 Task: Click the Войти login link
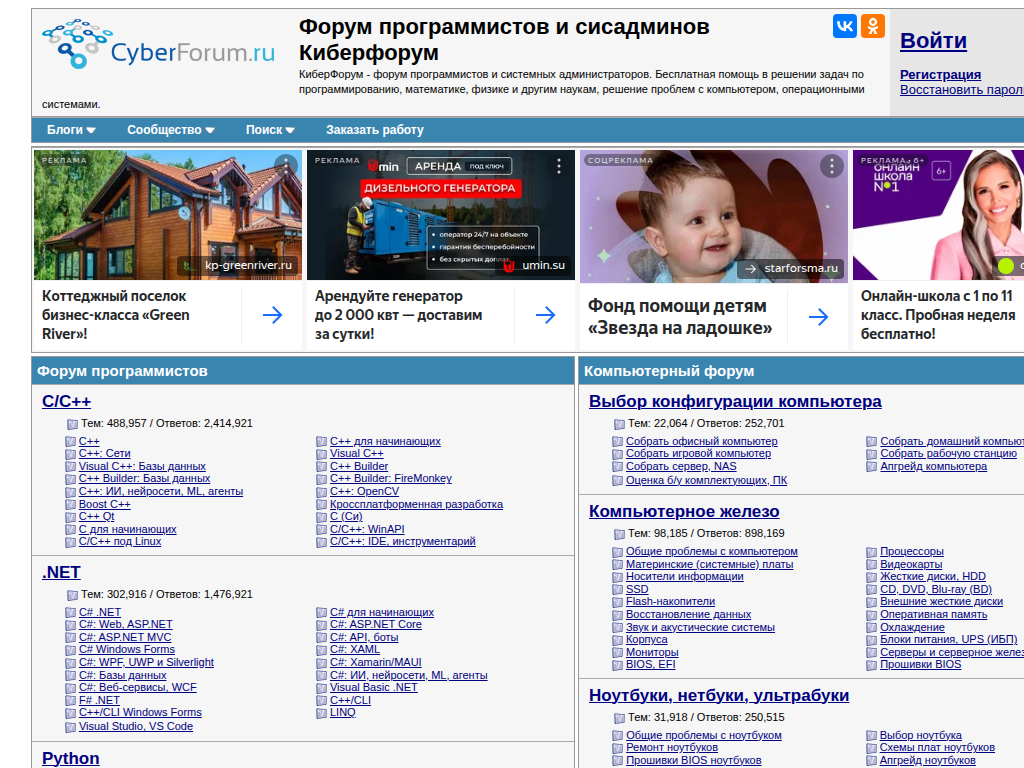click(x=933, y=41)
